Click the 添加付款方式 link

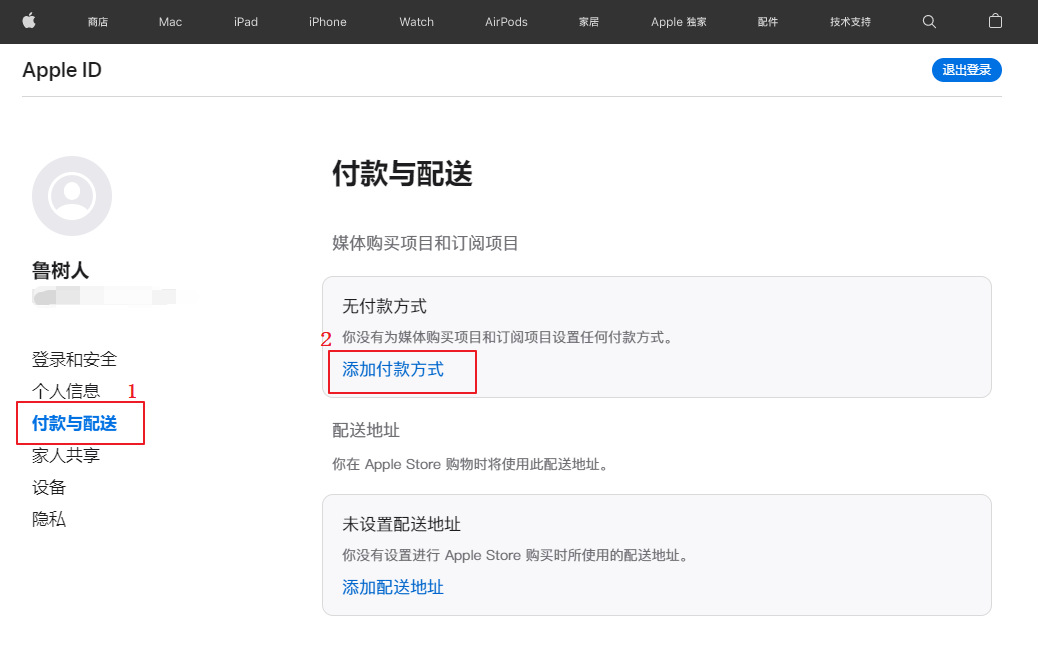tap(393, 369)
